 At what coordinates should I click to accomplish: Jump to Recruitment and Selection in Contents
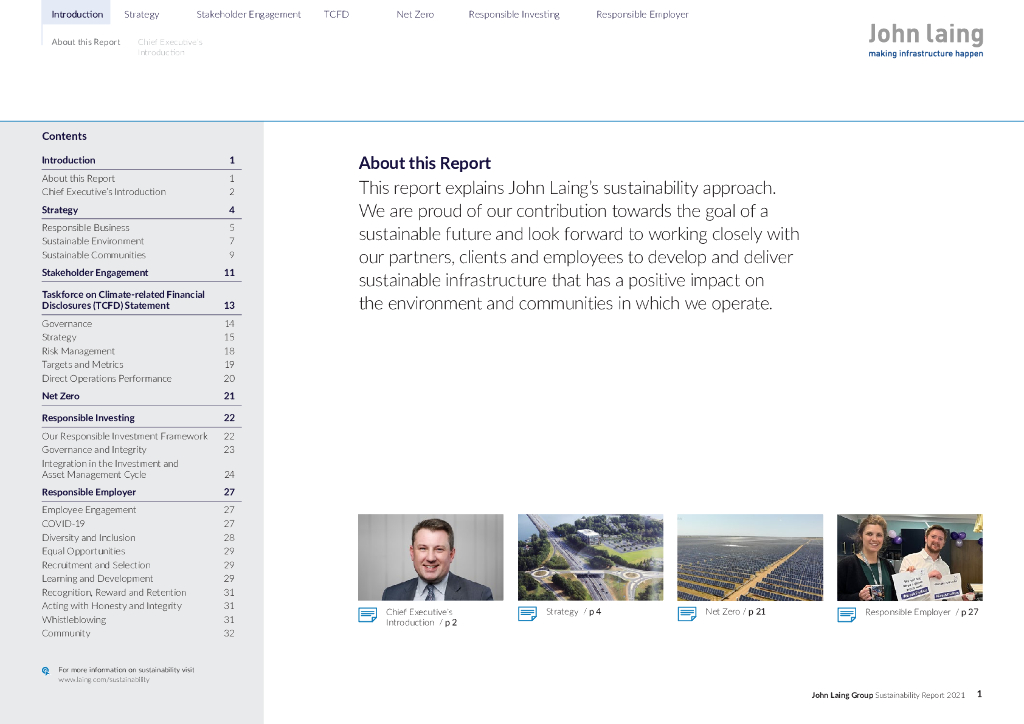pyautogui.click(x=138, y=565)
